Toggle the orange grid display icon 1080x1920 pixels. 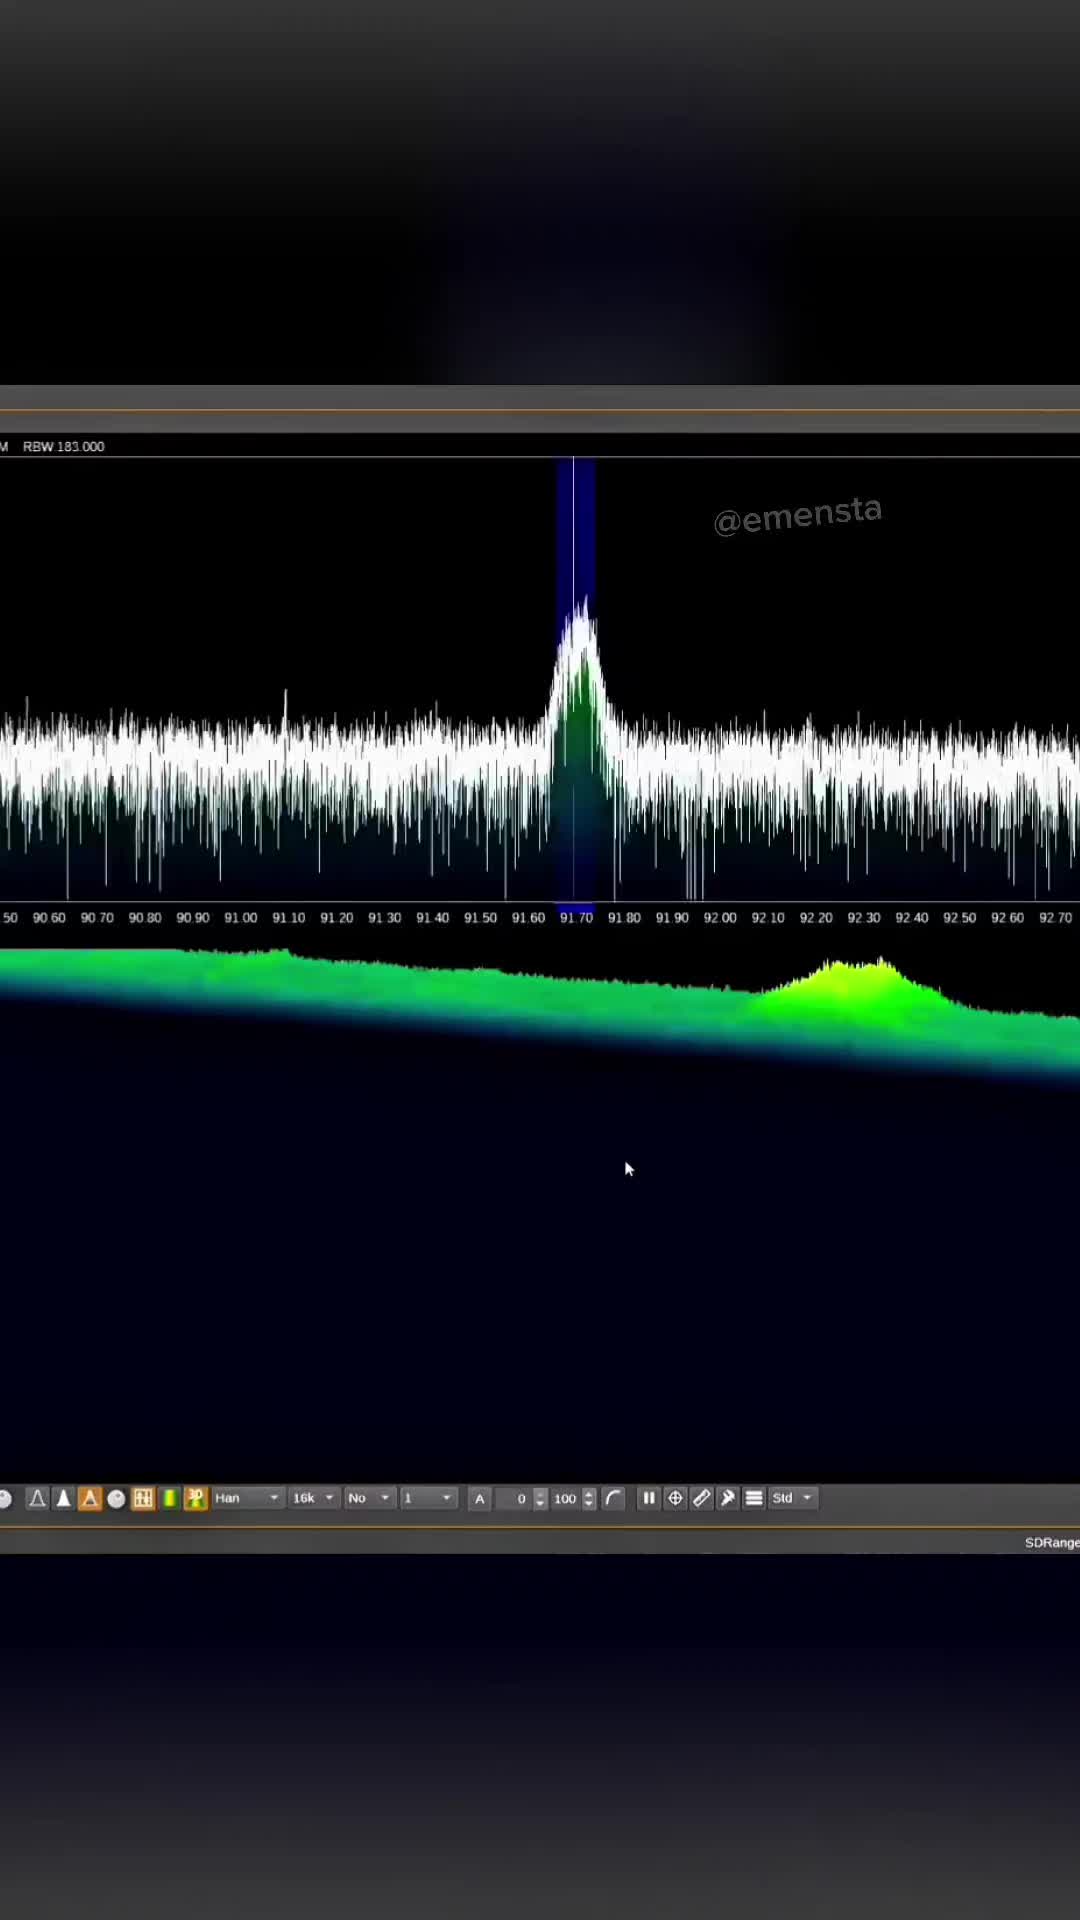[143, 1498]
